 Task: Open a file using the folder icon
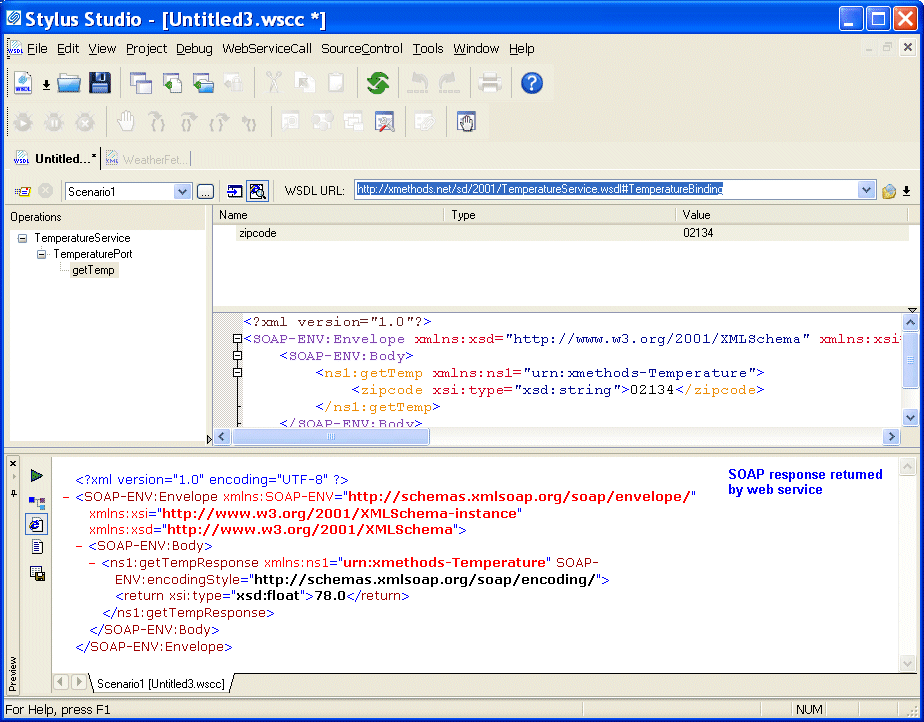69,83
